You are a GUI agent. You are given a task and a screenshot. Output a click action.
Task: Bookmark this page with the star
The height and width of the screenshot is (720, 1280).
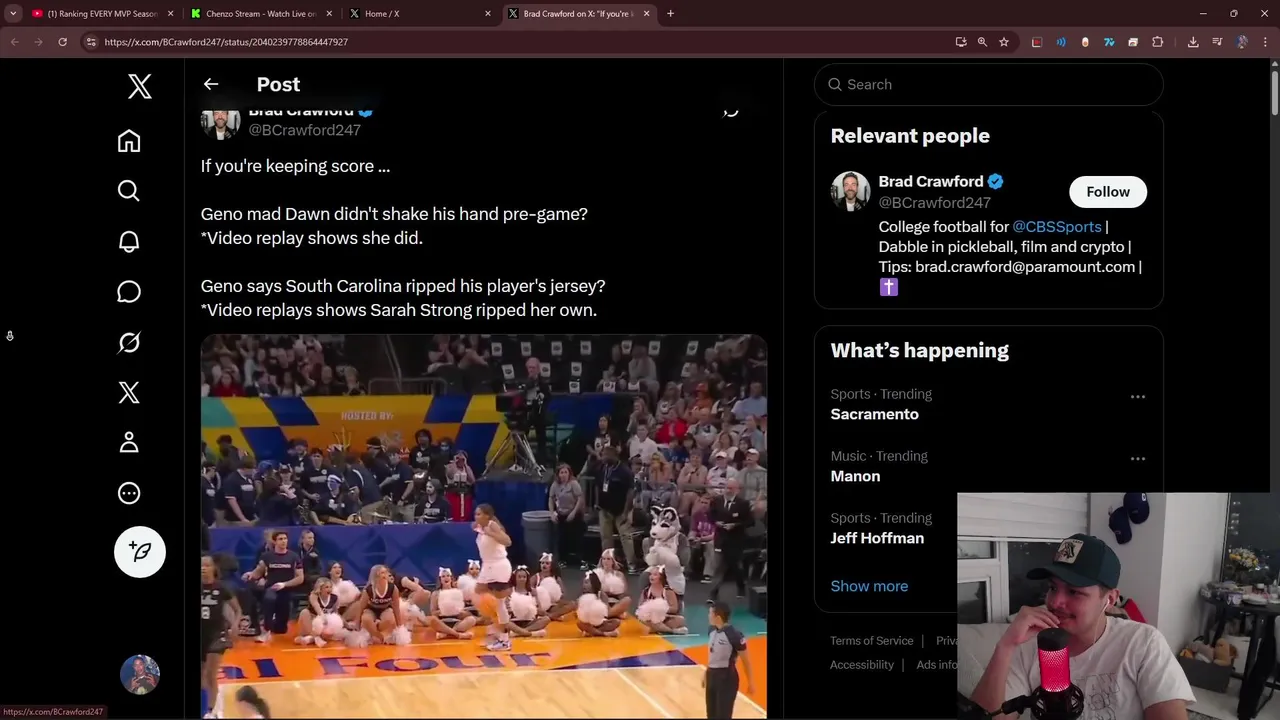1004,42
